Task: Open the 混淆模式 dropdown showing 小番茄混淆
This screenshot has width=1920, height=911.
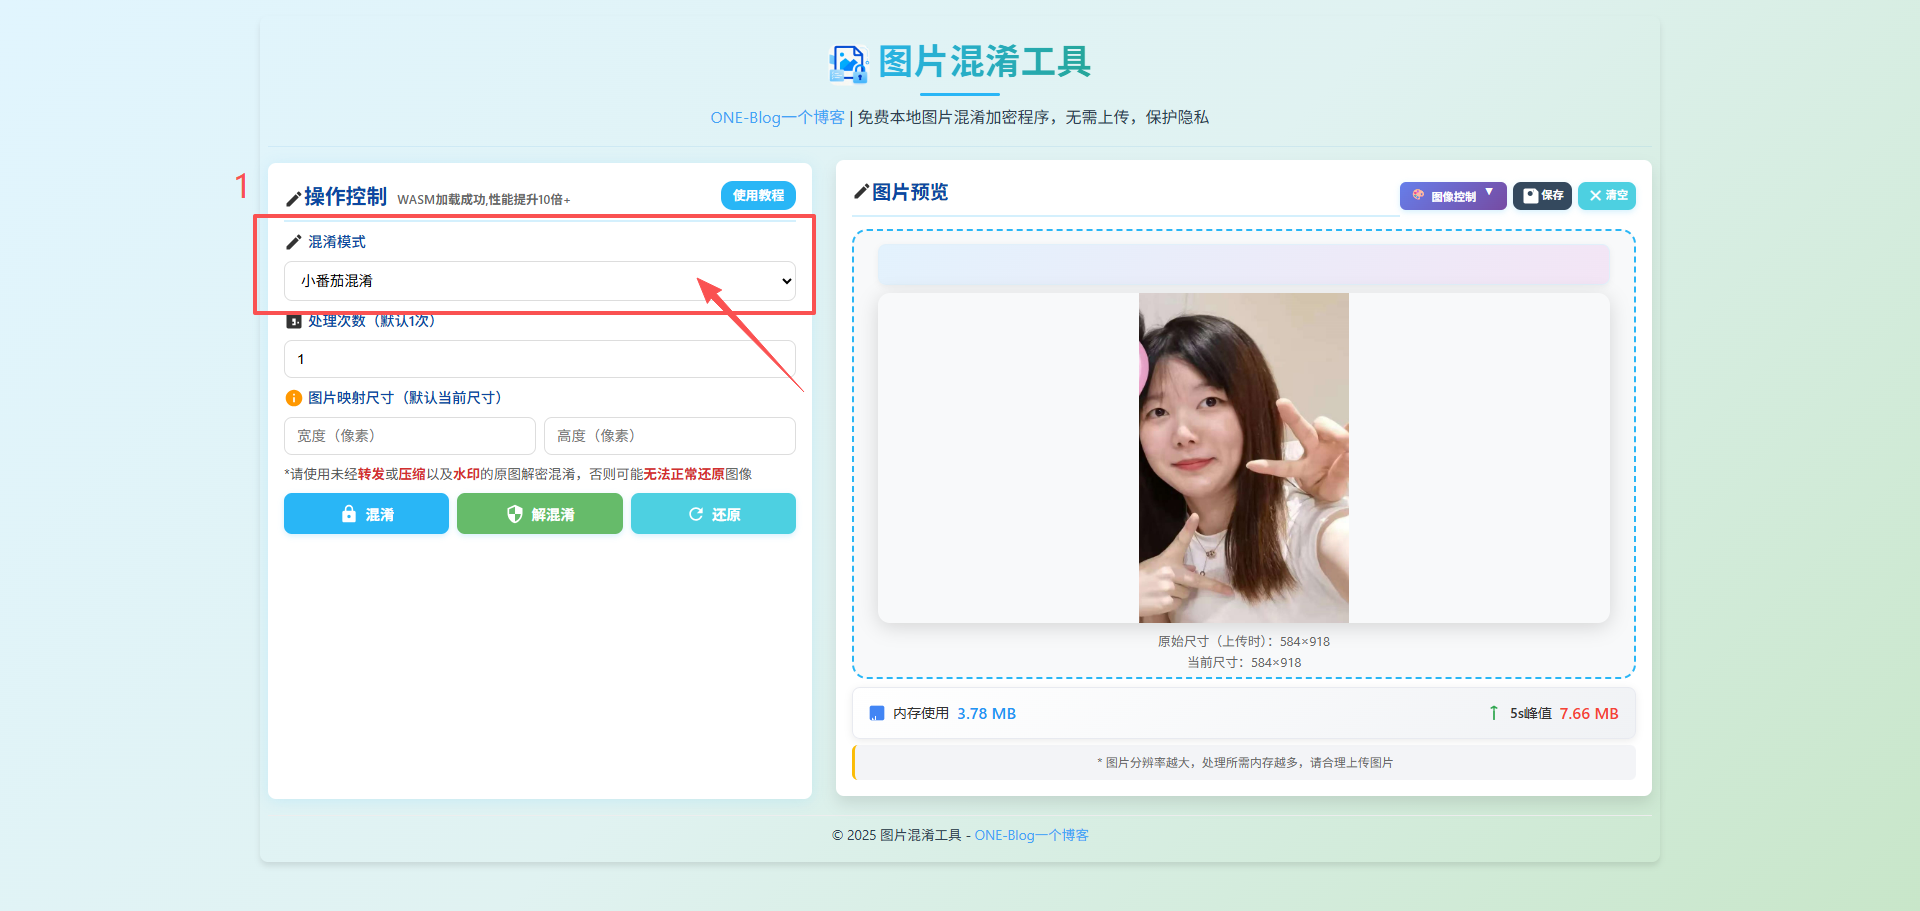Action: coord(540,281)
